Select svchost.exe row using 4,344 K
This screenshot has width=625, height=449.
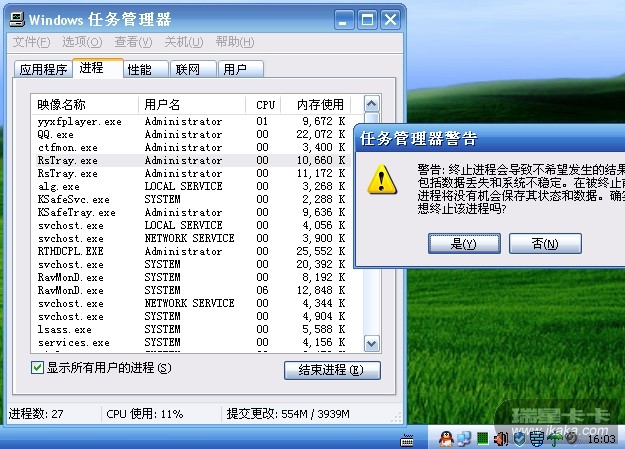point(191,303)
